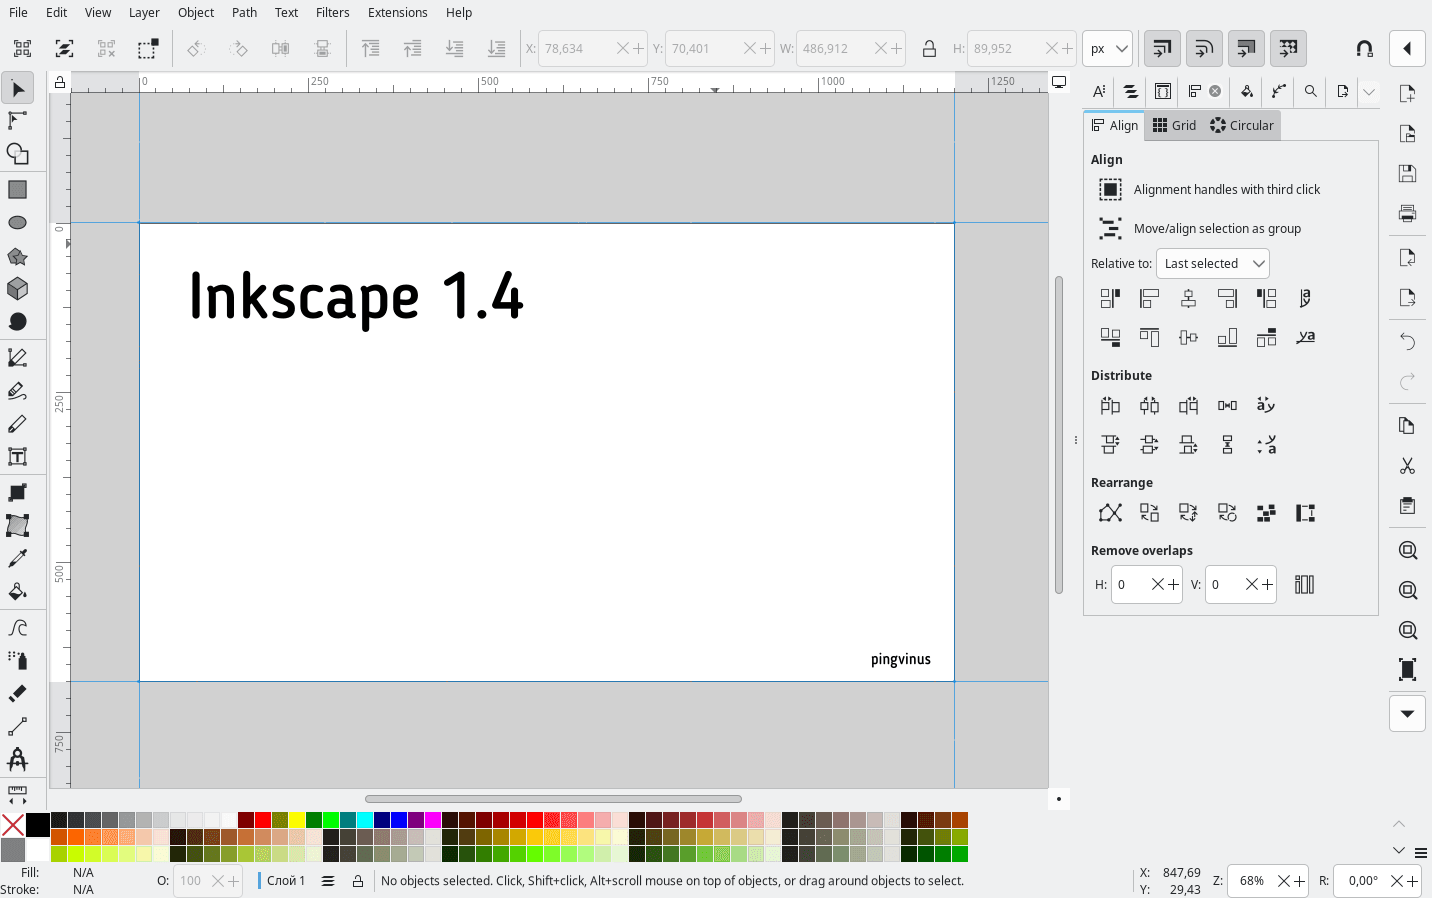
Task: Toggle move patterns with object
Action: click(x=1288, y=48)
